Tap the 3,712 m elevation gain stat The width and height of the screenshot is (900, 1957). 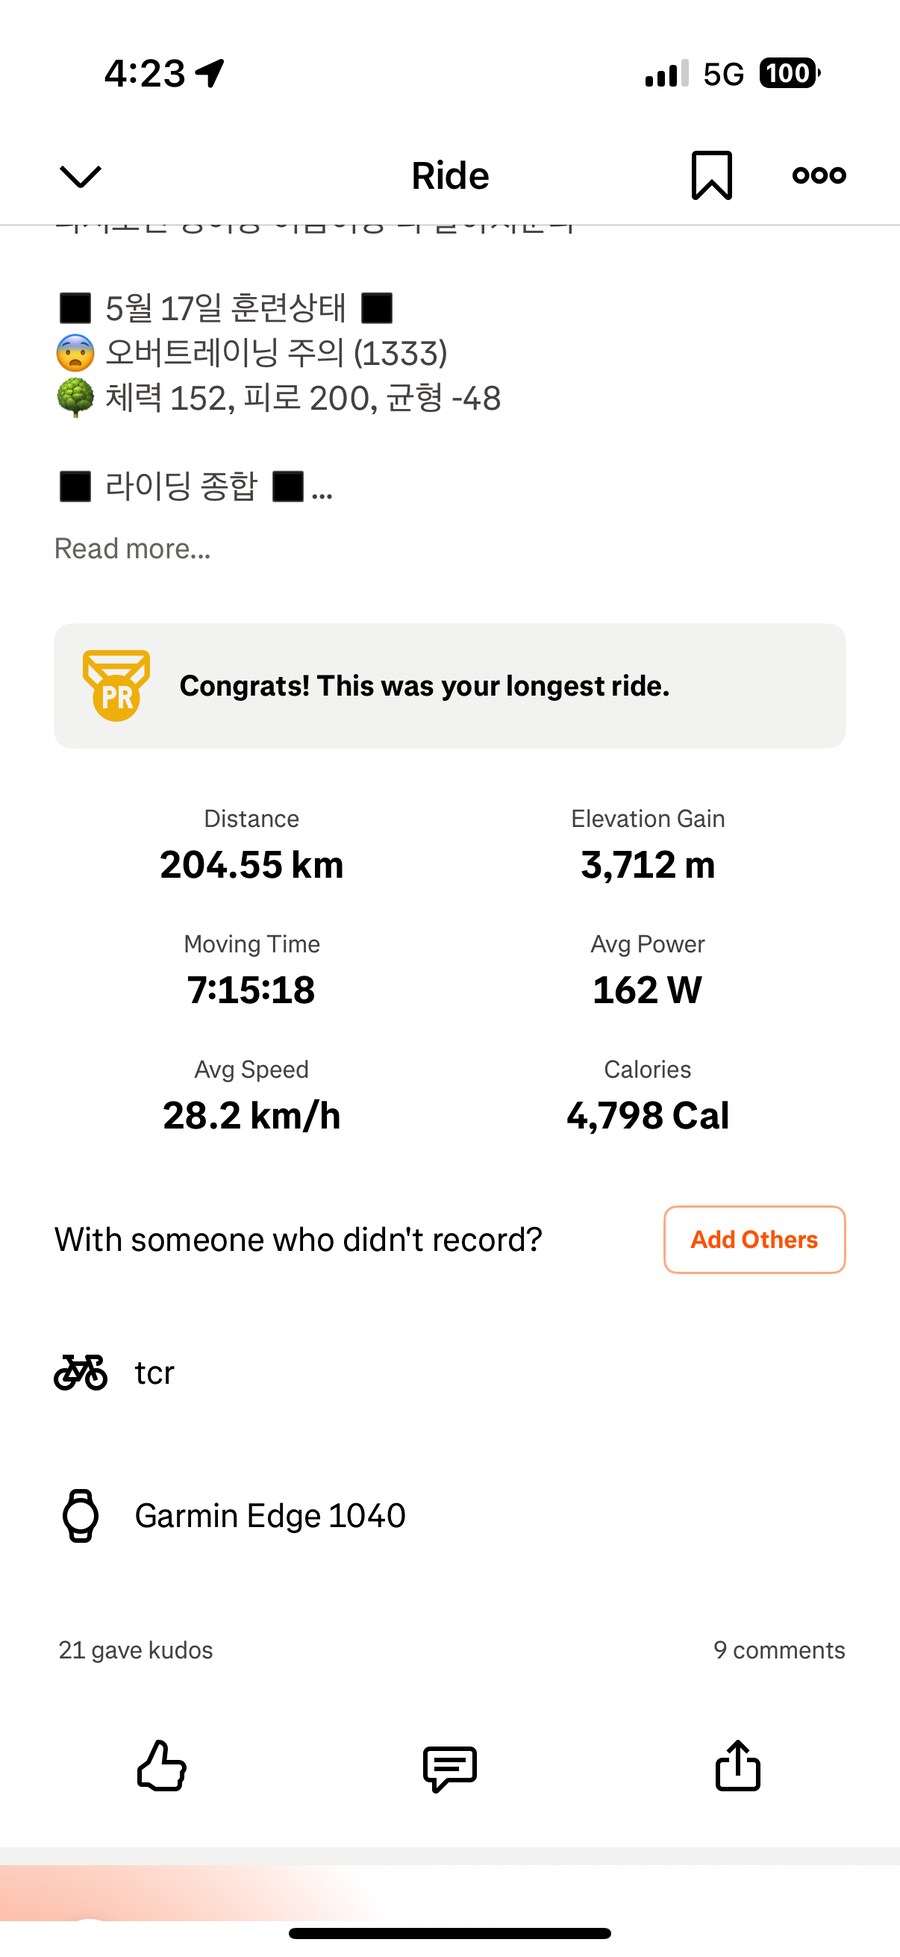click(648, 864)
